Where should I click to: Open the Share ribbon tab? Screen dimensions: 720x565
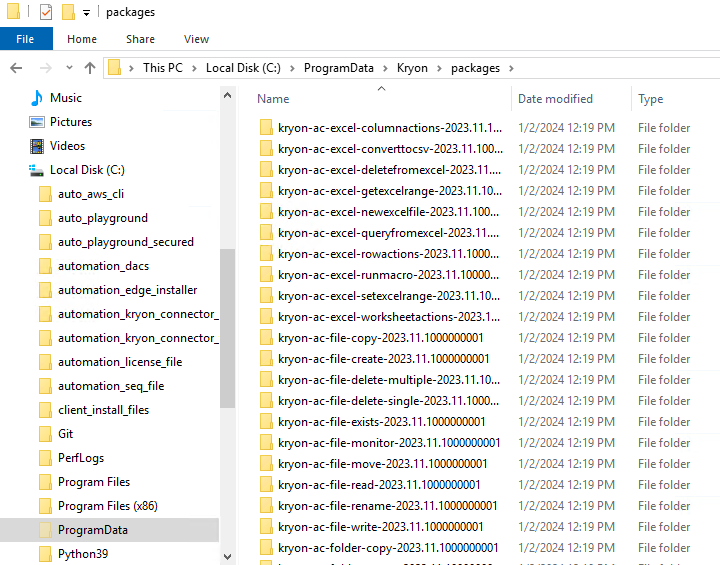tap(140, 39)
